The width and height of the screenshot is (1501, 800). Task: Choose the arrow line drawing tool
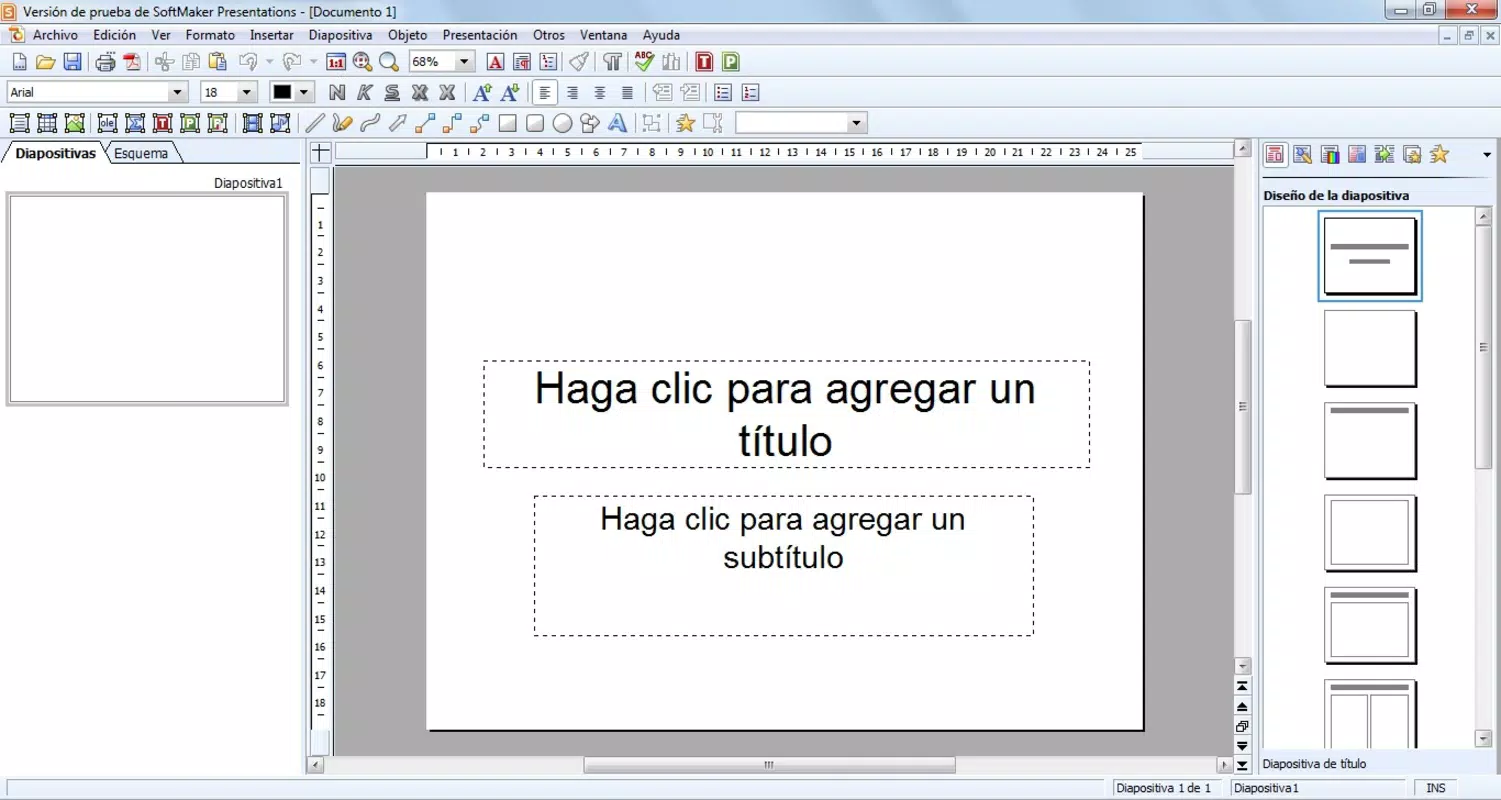point(397,123)
